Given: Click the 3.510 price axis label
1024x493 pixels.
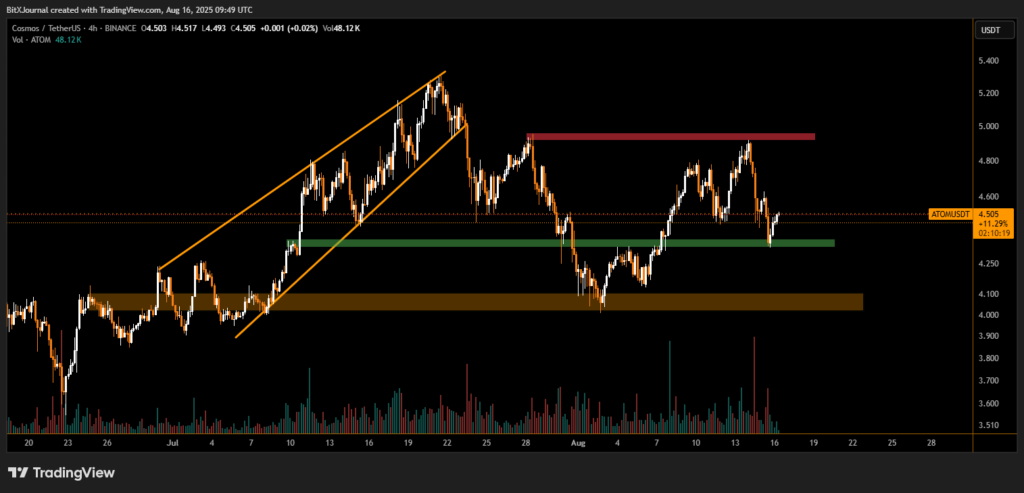Looking at the screenshot, I should click(x=988, y=425).
